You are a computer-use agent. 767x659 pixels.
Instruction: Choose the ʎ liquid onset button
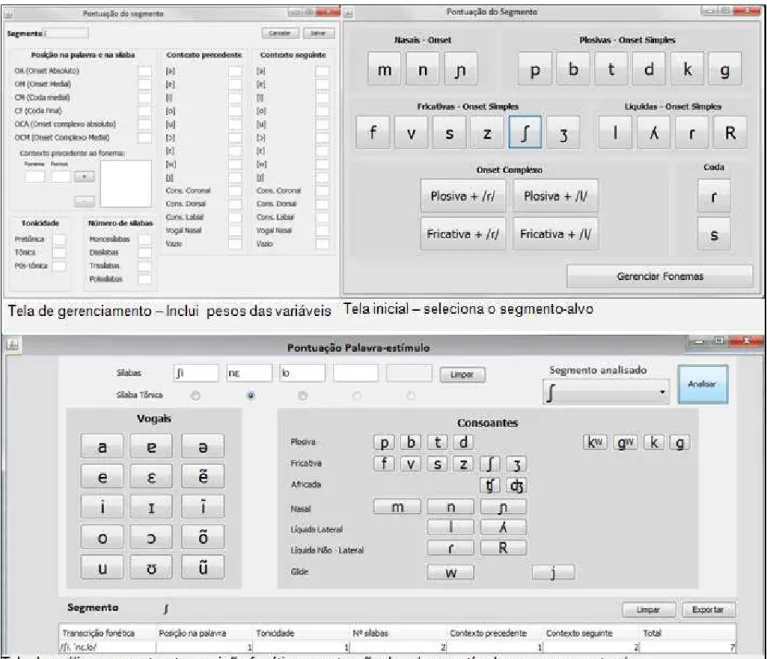pyautogui.click(x=654, y=133)
